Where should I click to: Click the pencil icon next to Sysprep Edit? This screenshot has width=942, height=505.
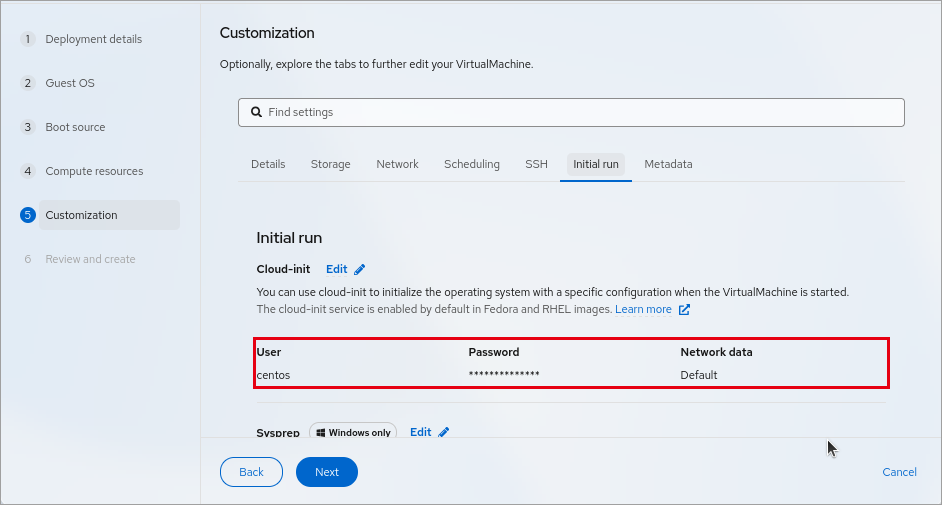(443, 432)
